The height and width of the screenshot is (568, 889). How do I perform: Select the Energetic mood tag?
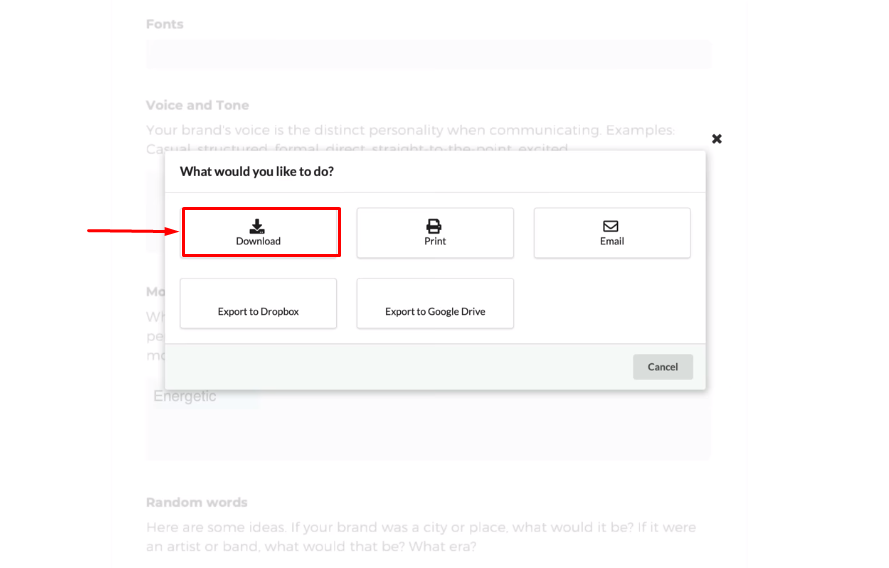pyautogui.click(x=185, y=397)
